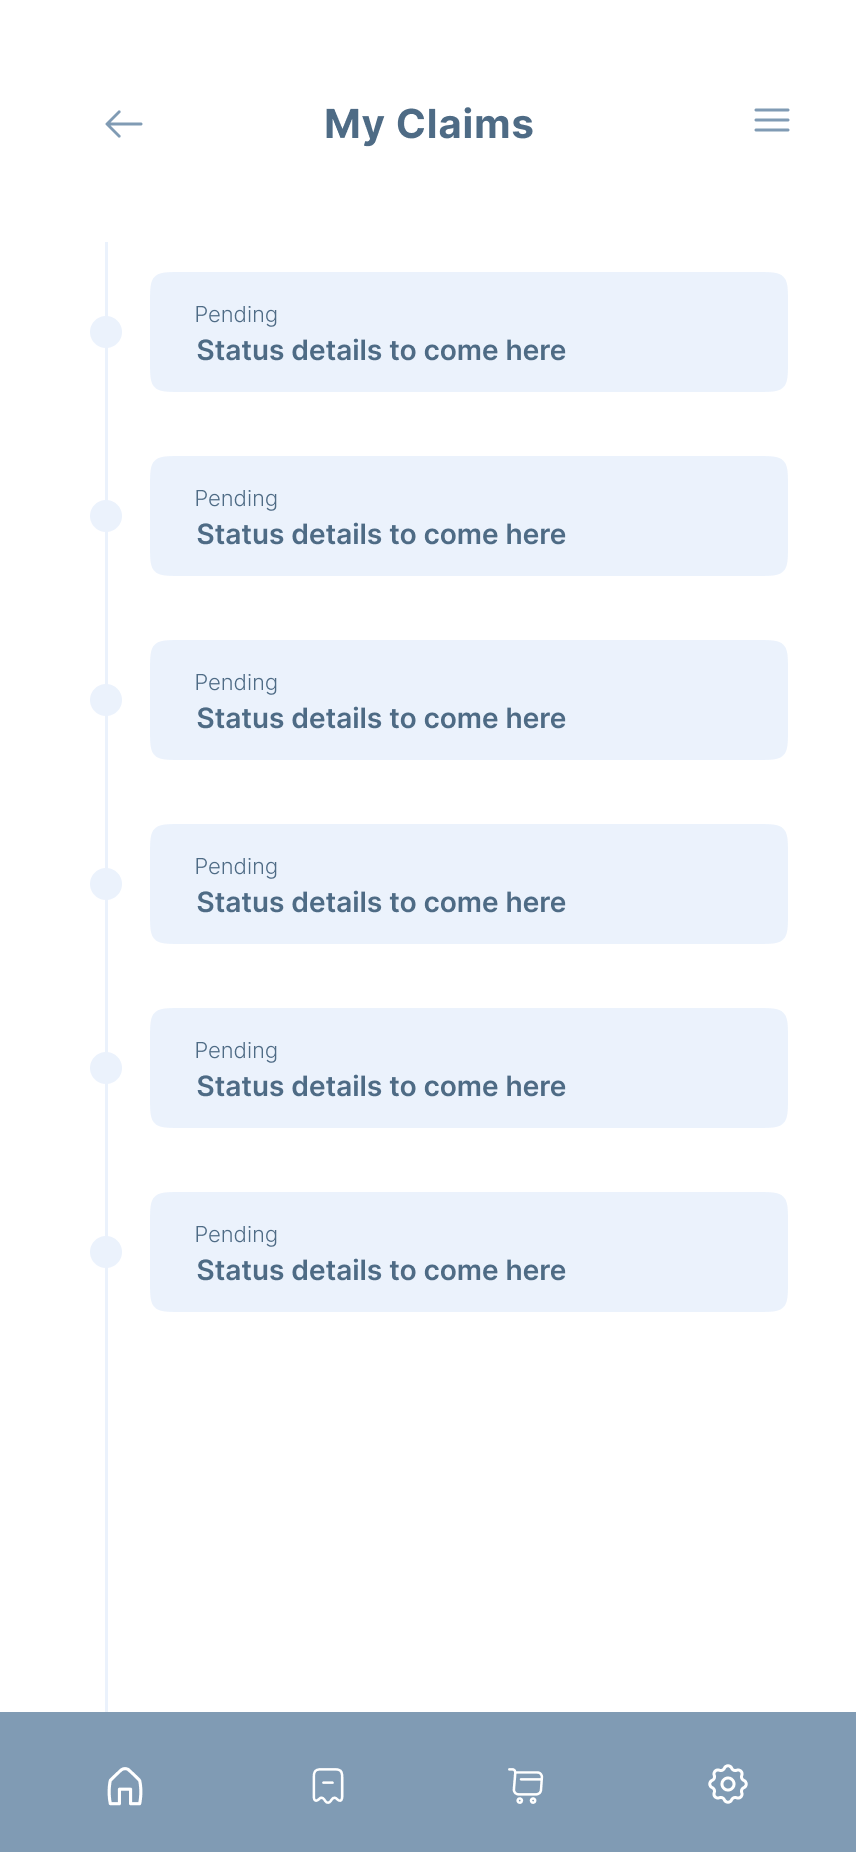Open the shopping cart in bottom bar
Screen dimensions: 856x1852
coord(526,1785)
